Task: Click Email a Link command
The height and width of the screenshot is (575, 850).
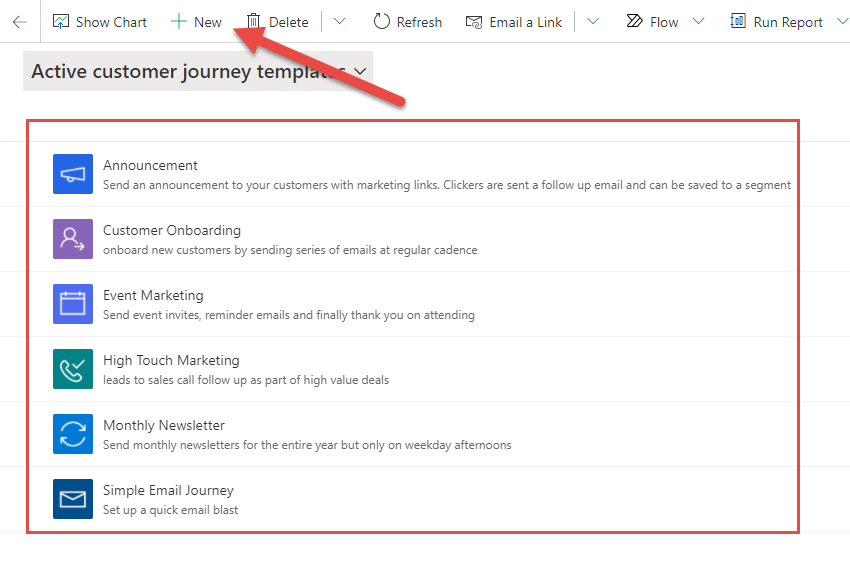Action: pyautogui.click(x=513, y=22)
